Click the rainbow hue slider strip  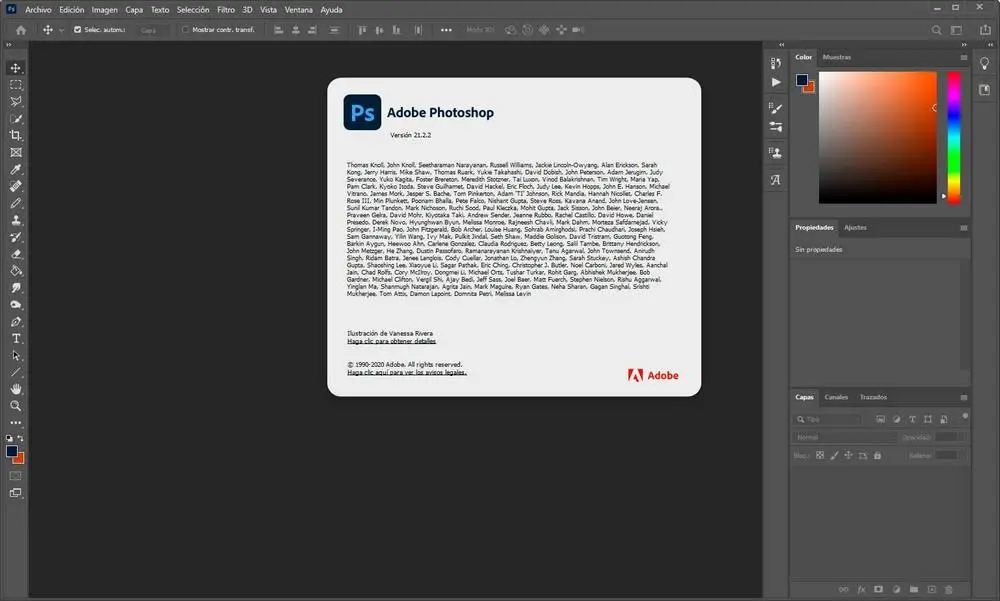pyautogui.click(x=953, y=138)
